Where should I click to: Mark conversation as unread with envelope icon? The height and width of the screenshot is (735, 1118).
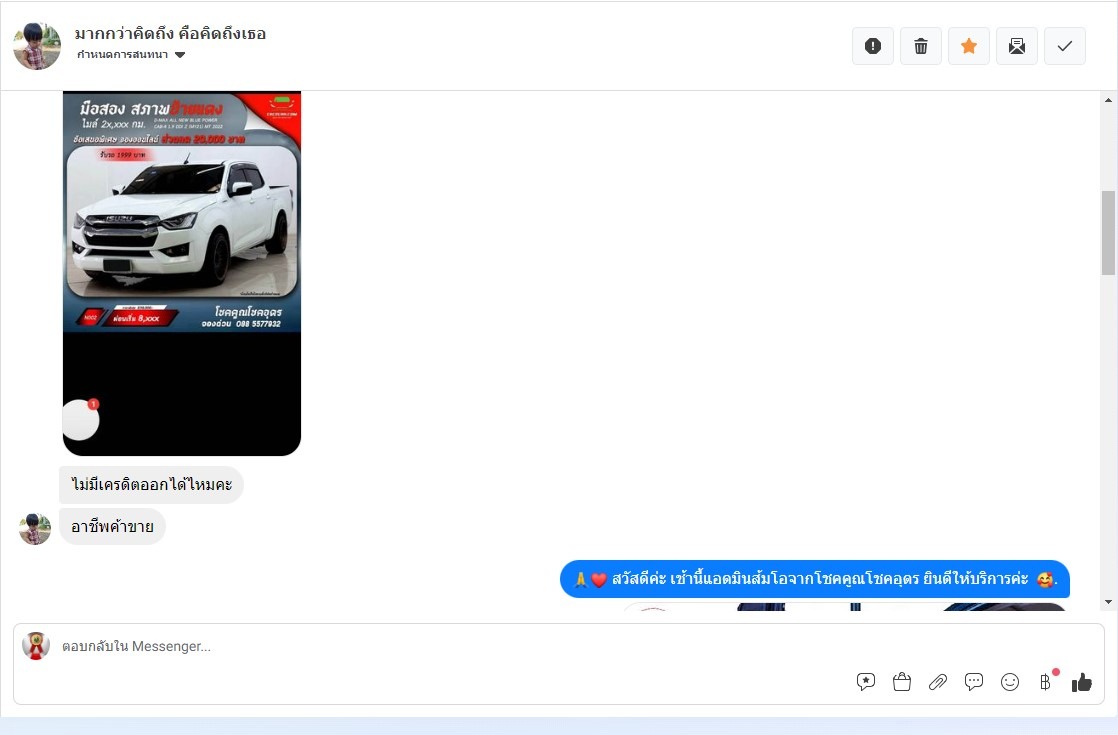(1017, 46)
